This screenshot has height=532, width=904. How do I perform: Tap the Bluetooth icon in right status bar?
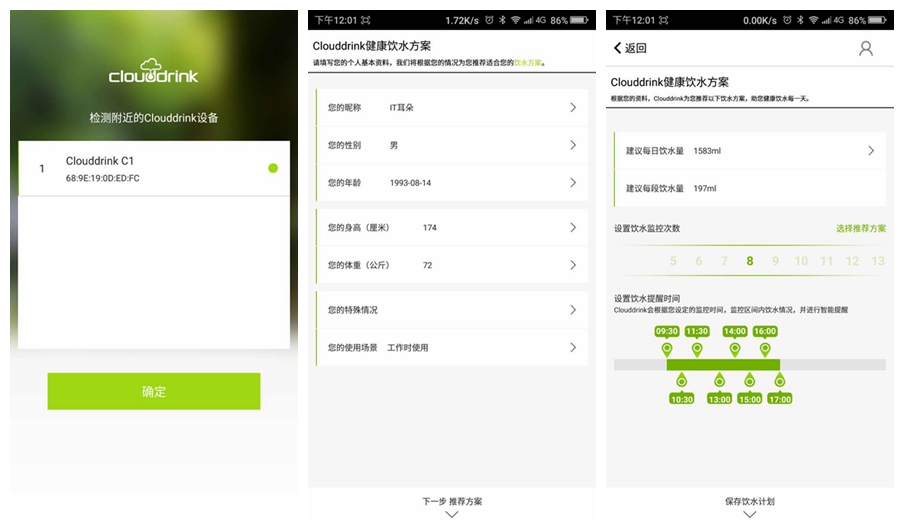(800, 20)
